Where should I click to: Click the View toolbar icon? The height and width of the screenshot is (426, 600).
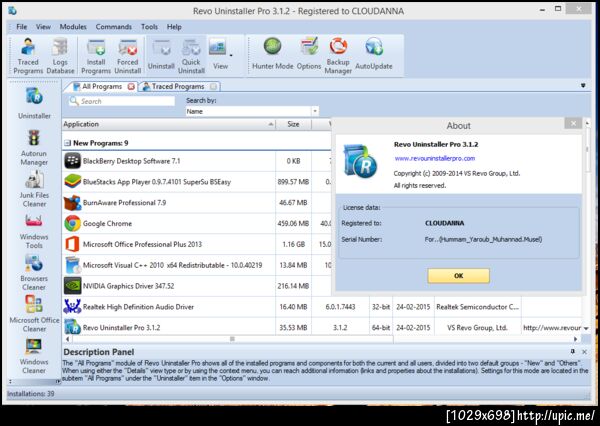point(218,55)
